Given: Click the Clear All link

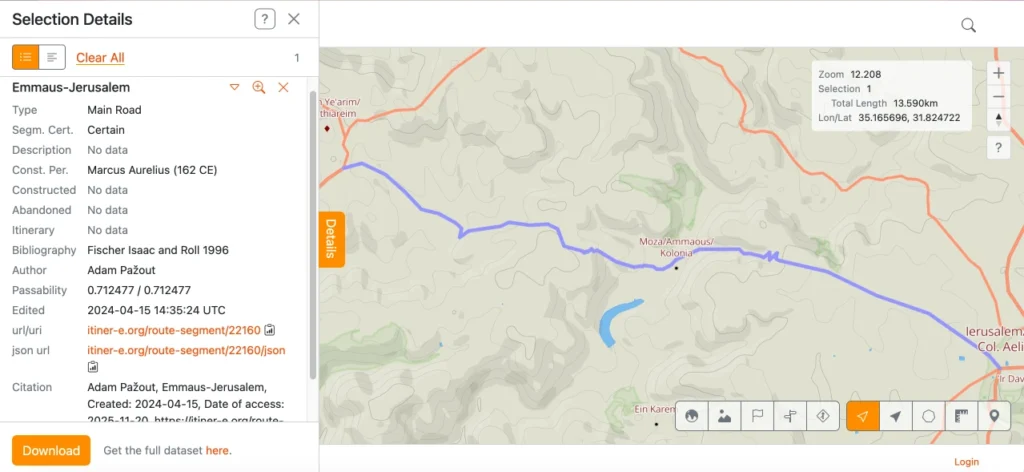Looking at the screenshot, I should (x=100, y=58).
